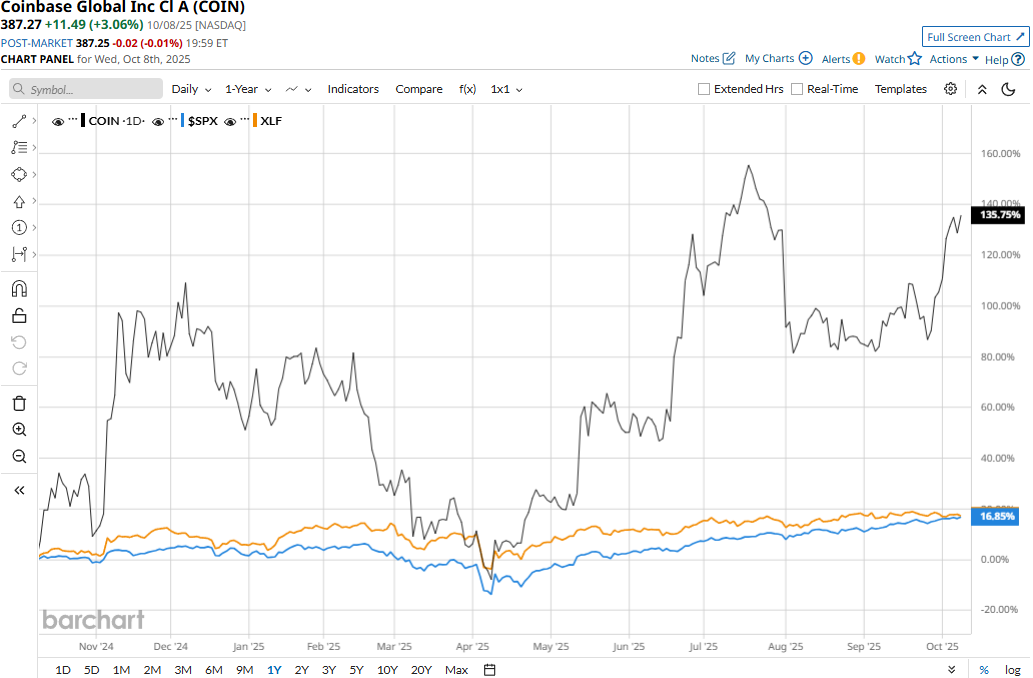Collapse the drawing toolbar
The image size is (1033, 678).
point(19,490)
